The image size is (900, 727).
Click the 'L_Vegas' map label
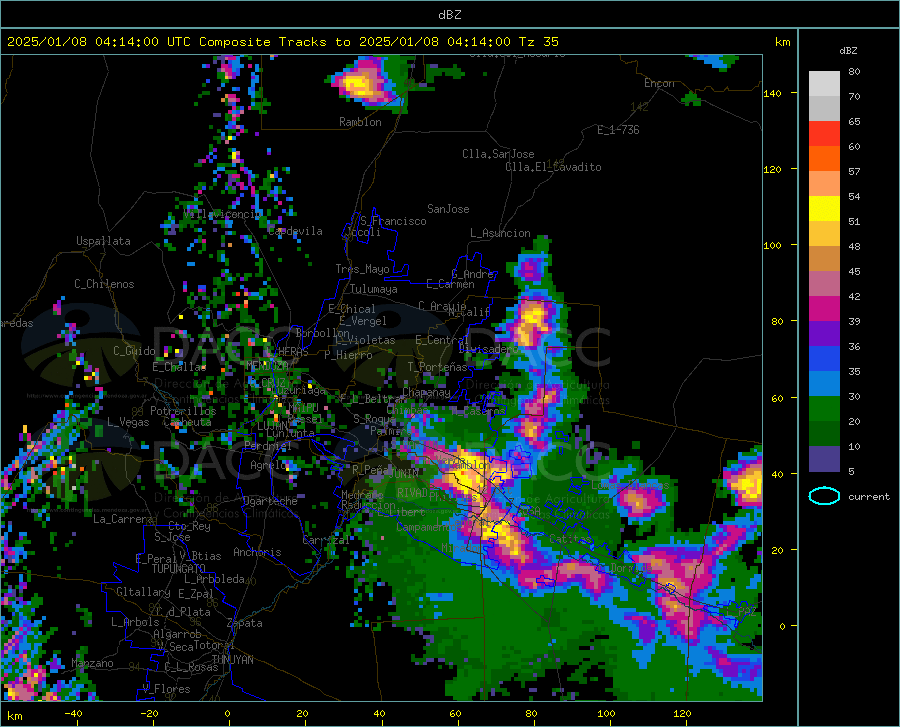pos(128,422)
